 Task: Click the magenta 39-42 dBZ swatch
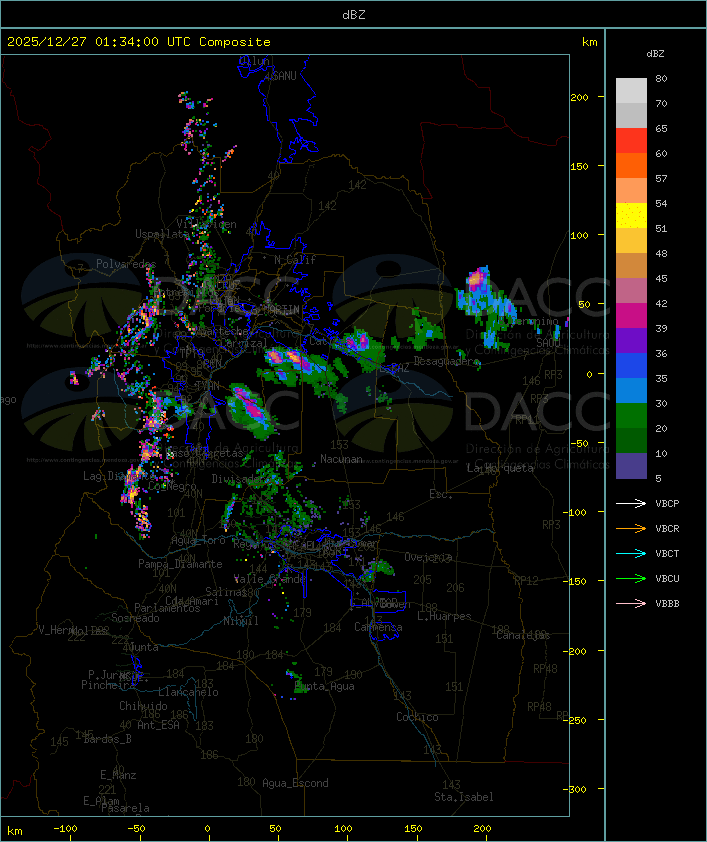(x=631, y=315)
